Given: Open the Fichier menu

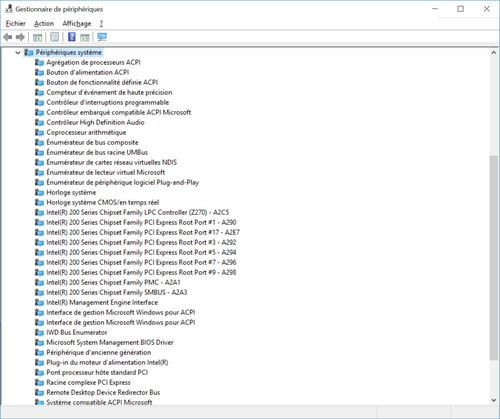Looking at the screenshot, I should pyautogui.click(x=16, y=23).
